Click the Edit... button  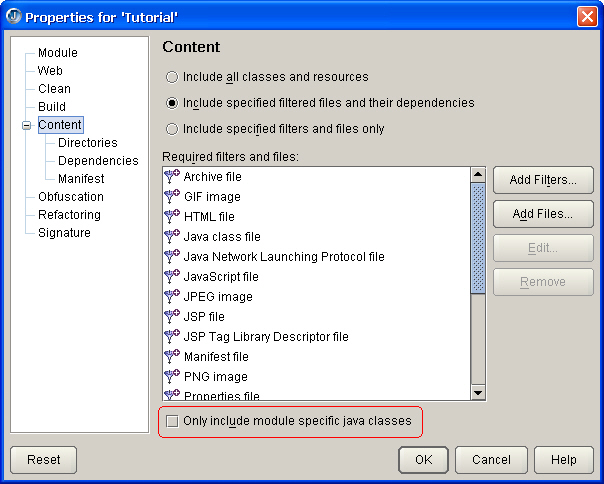[x=543, y=248]
